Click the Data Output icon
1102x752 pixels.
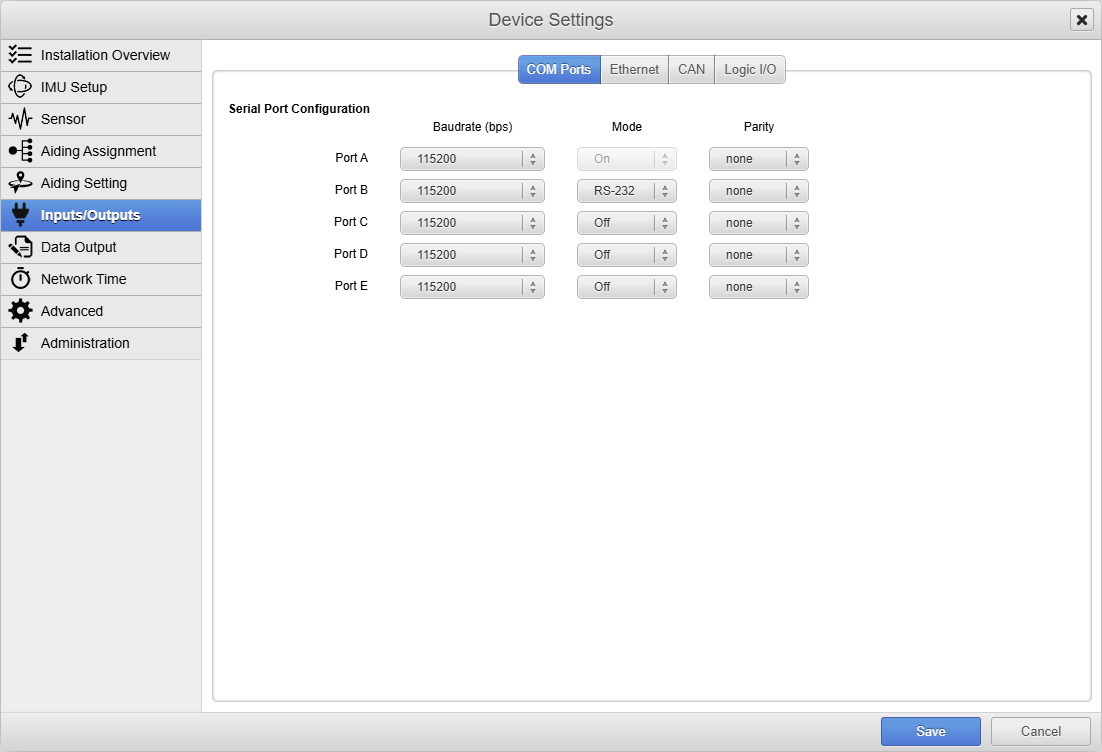point(20,247)
